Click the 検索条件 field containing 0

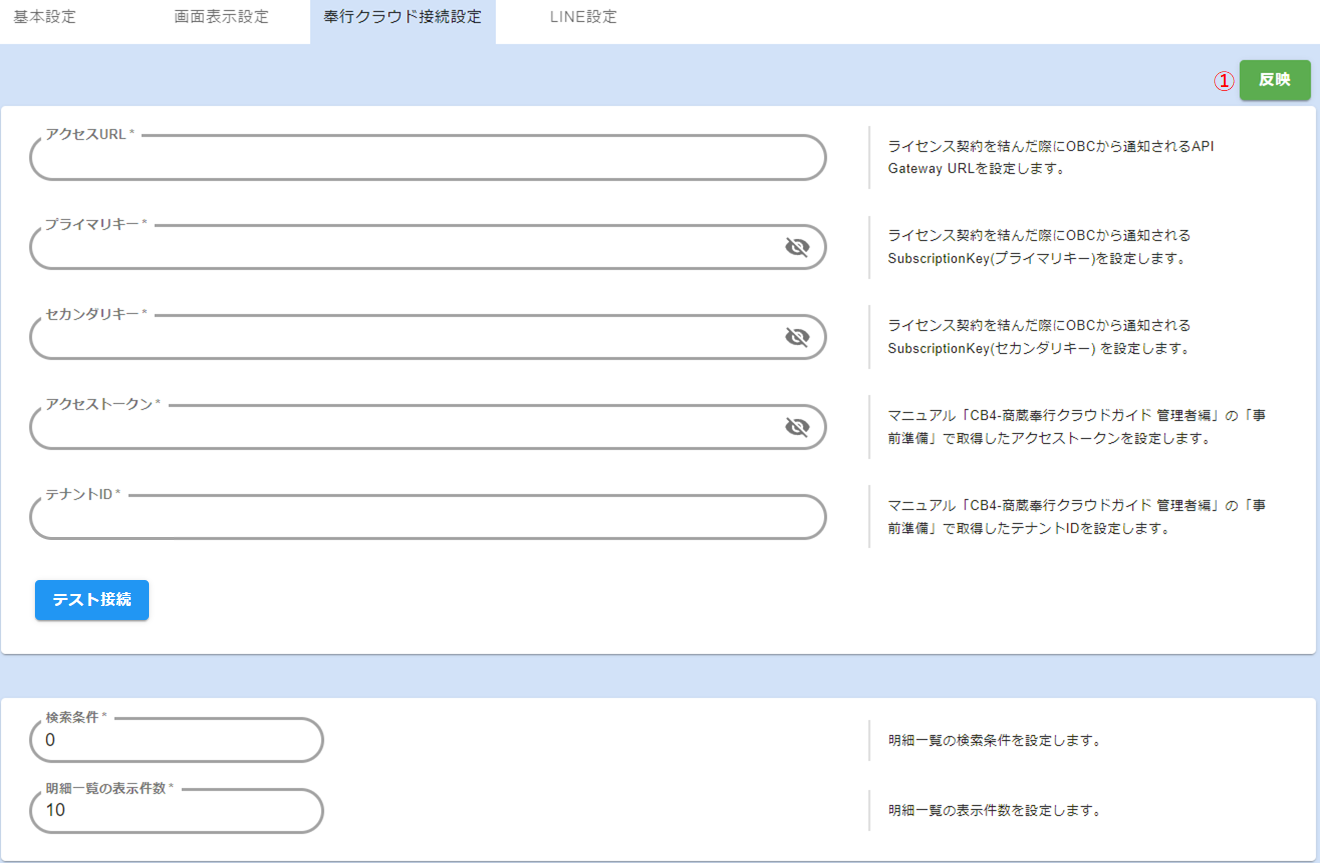pyautogui.click(x=176, y=741)
